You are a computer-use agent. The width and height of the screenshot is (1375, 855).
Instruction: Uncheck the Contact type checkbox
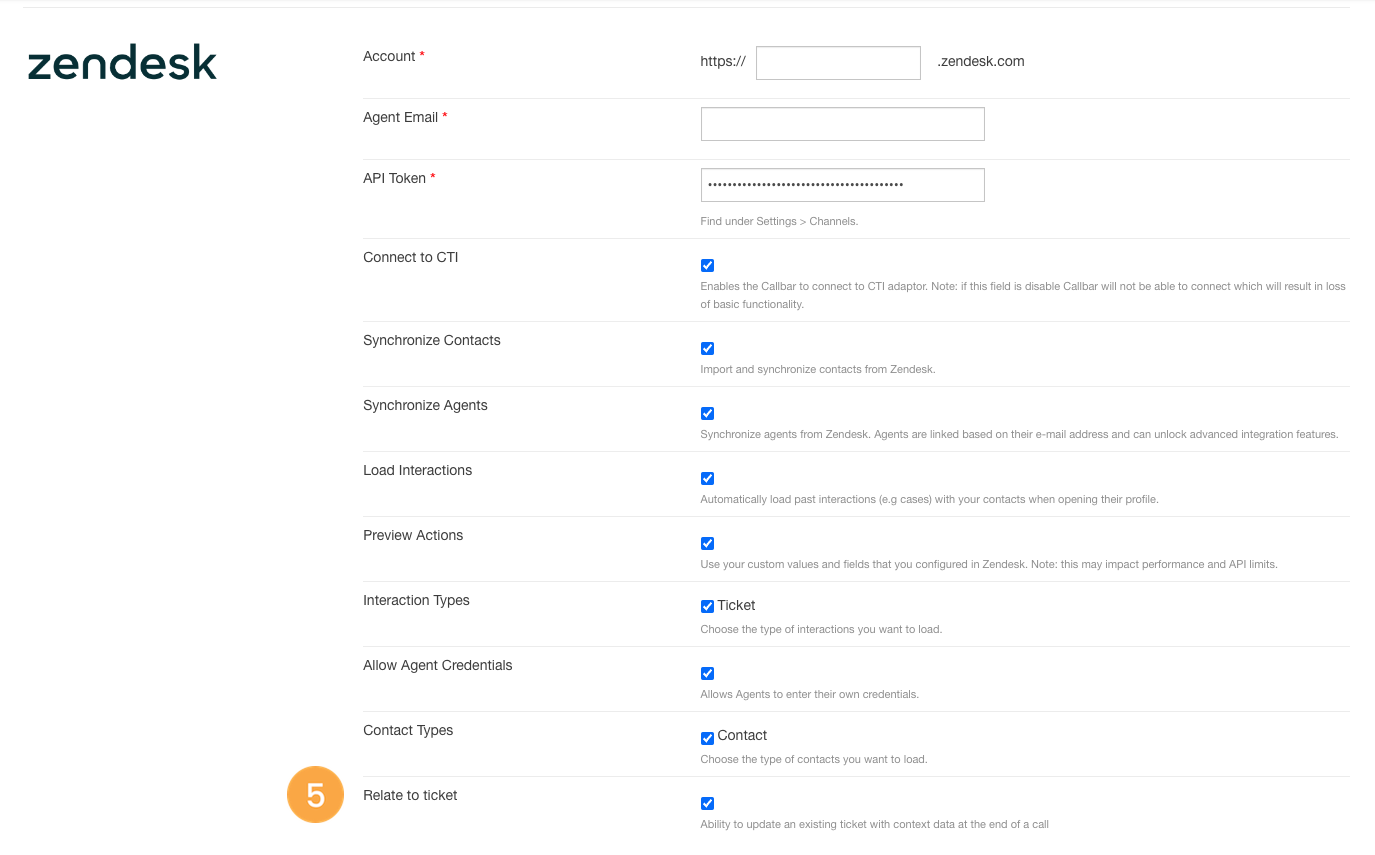pos(707,738)
